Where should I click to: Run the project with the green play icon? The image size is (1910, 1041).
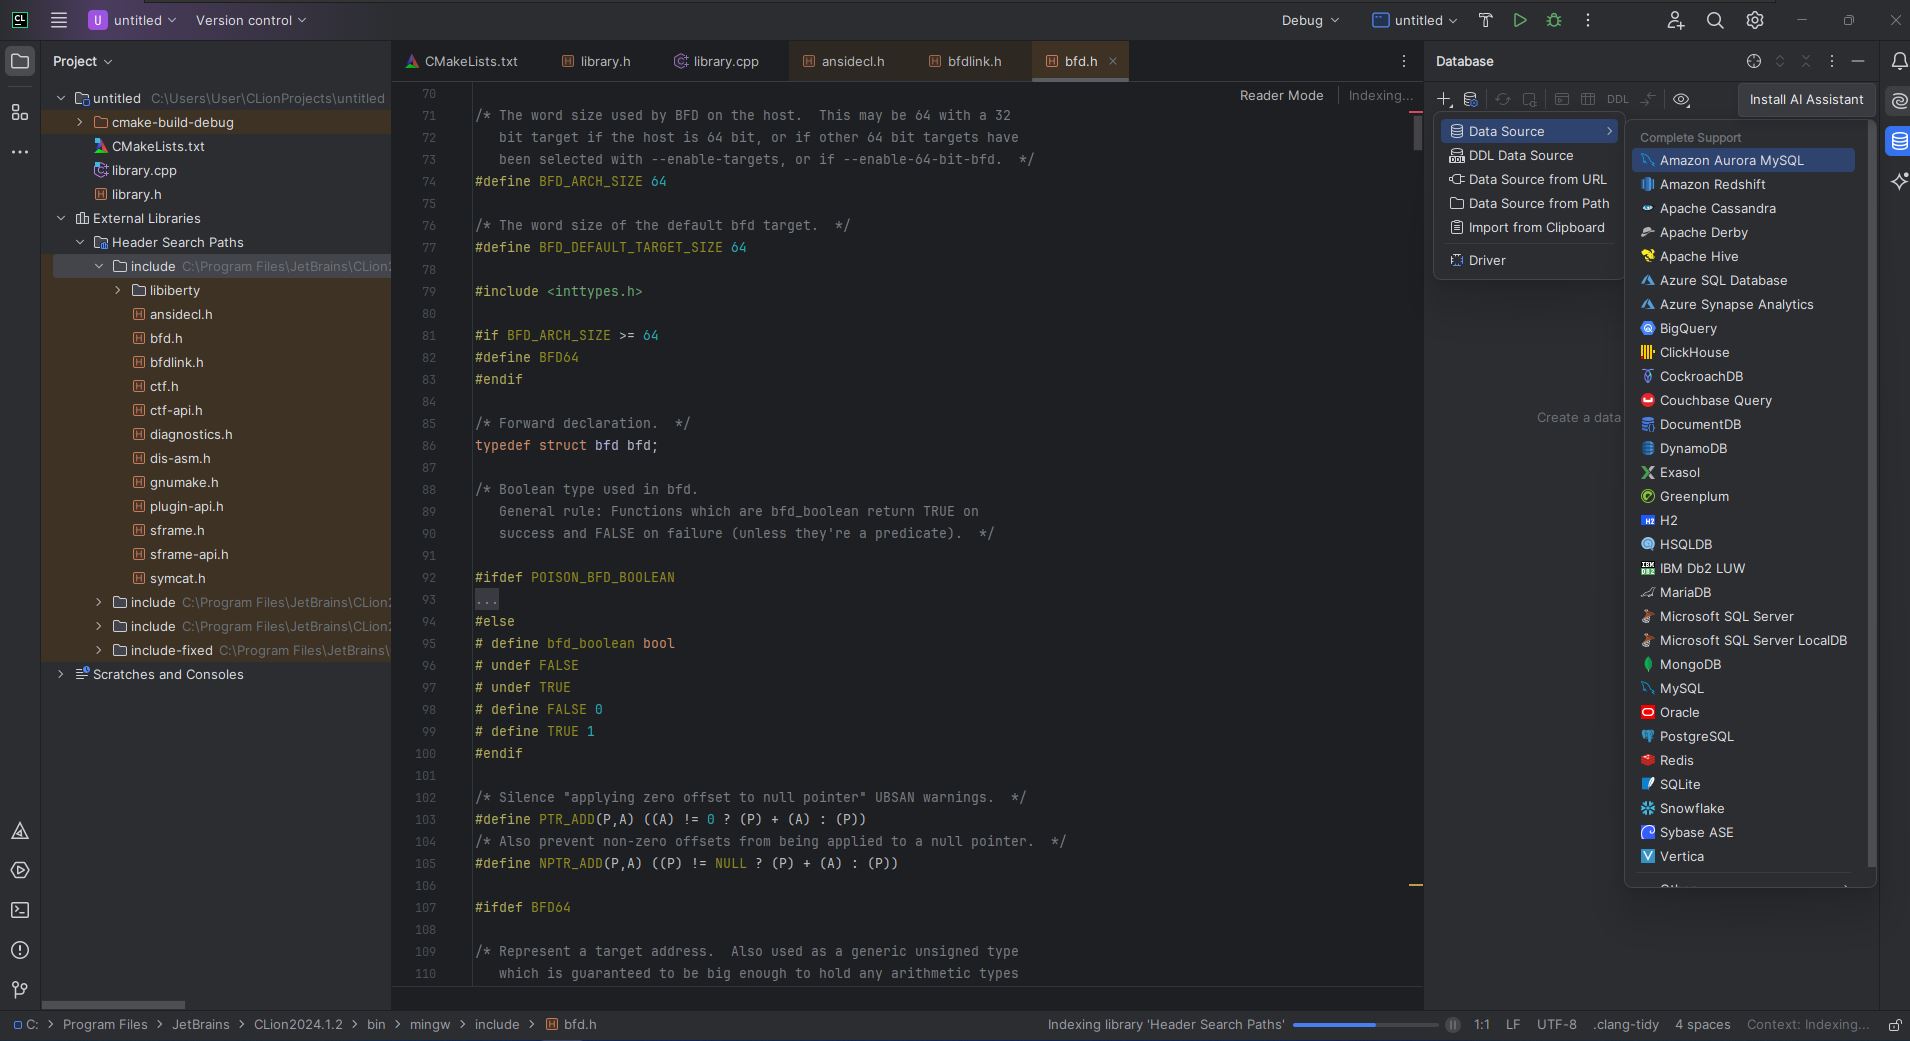click(1520, 20)
